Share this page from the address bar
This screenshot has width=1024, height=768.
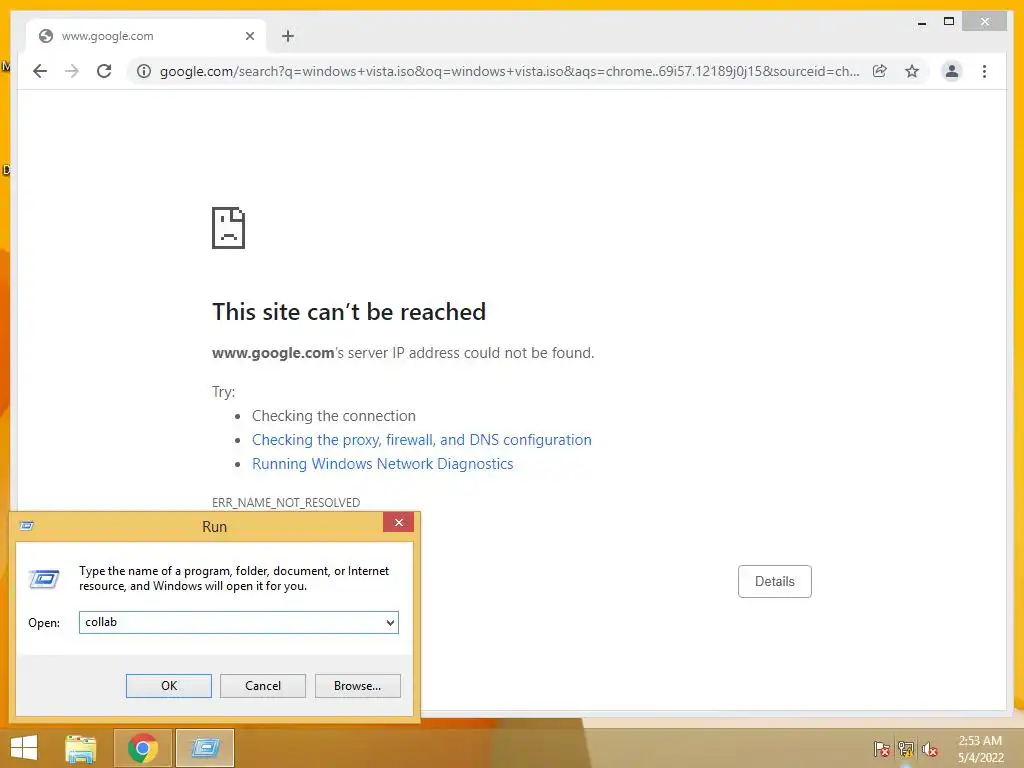(x=880, y=71)
